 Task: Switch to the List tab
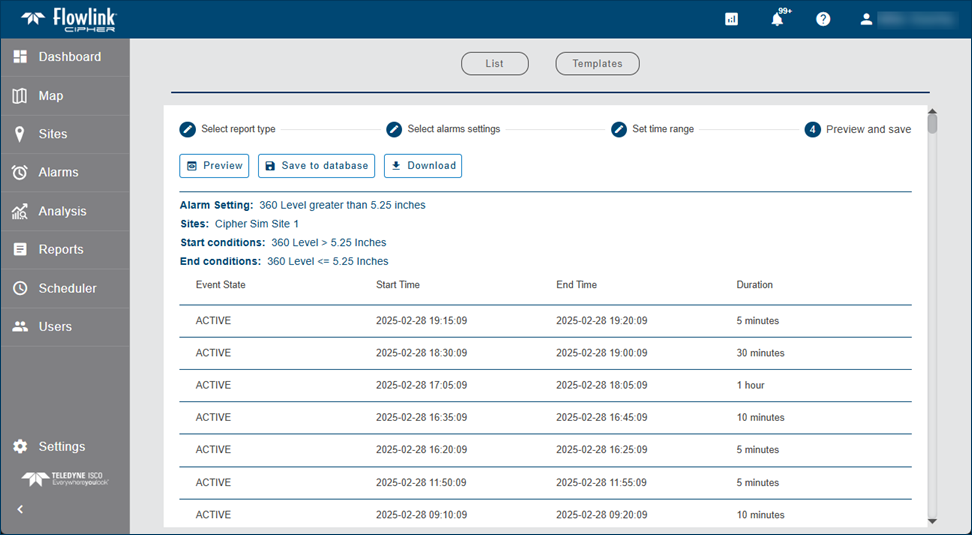click(x=494, y=64)
